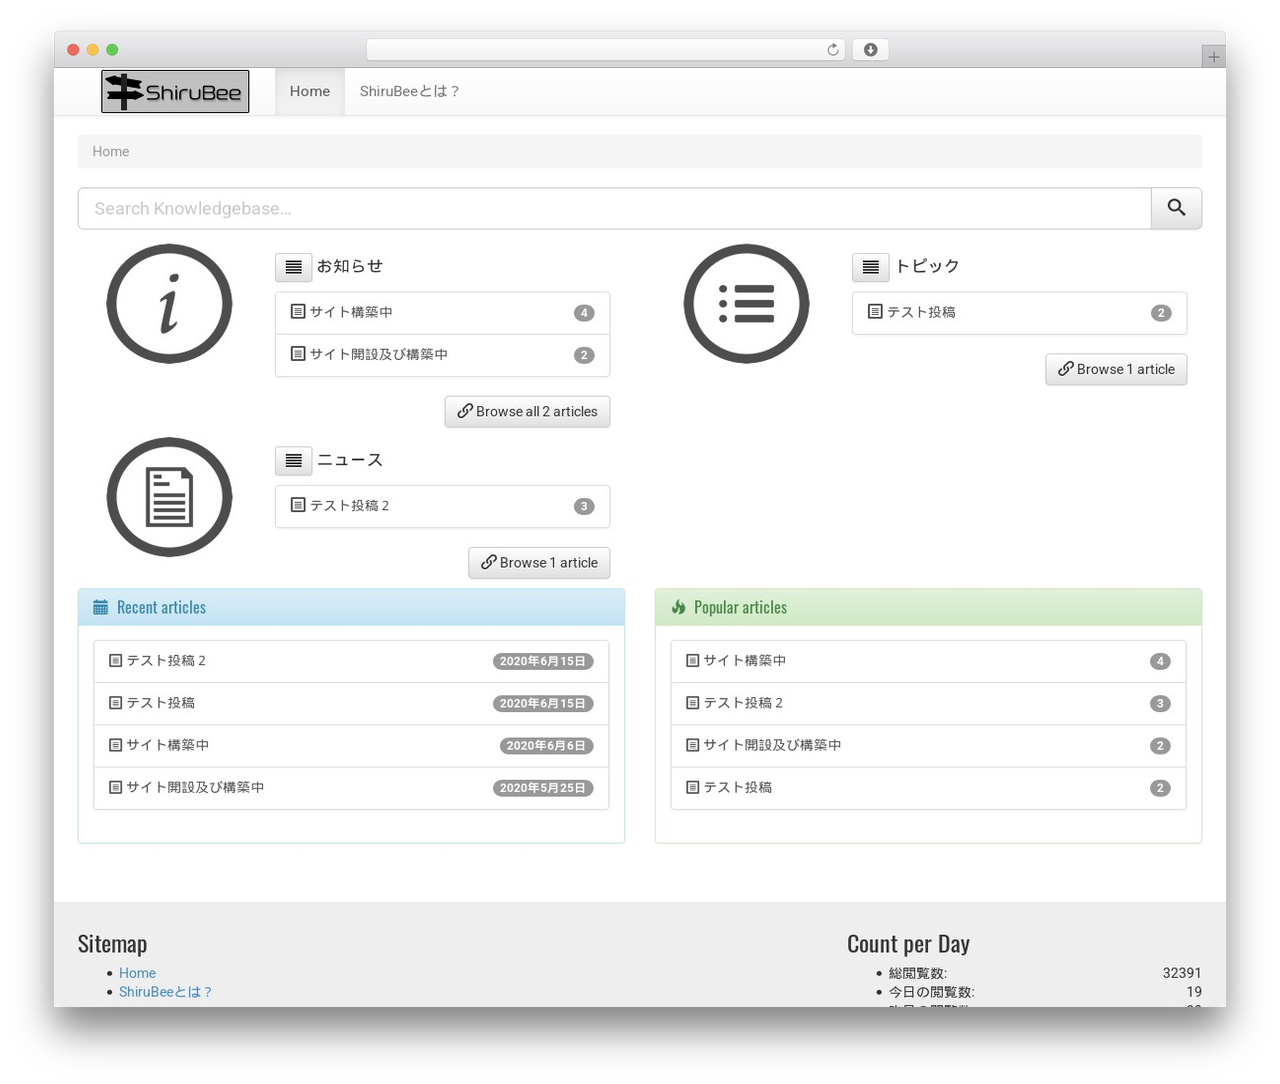
Task: Click Browse 1 article under ニュース
Action: (x=539, y=562)
